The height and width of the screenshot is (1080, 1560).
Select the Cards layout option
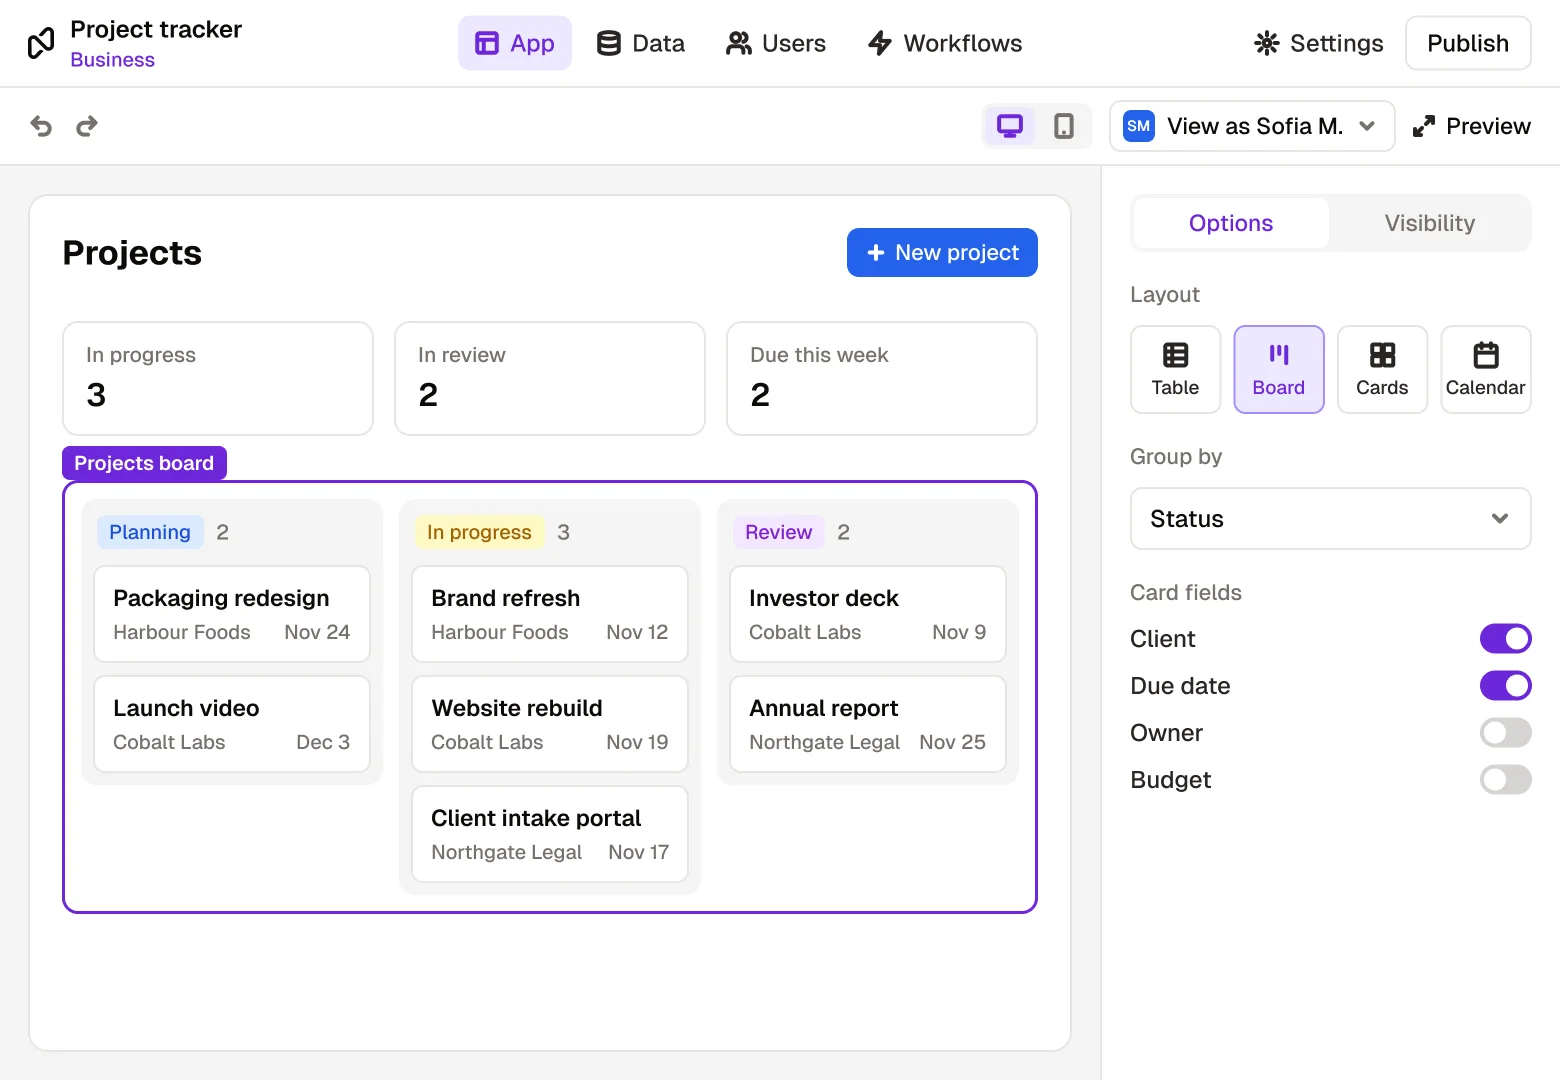coord(1382,369)
